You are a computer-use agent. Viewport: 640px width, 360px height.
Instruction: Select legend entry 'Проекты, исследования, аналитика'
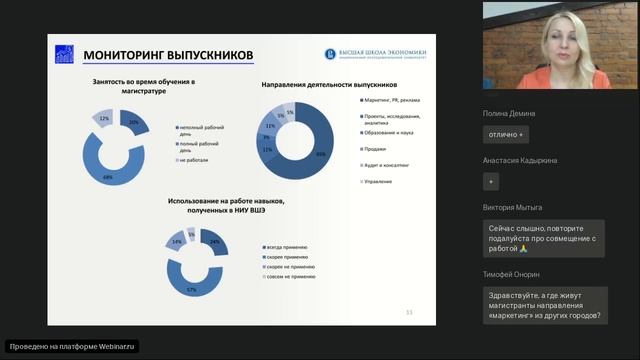[x=390, y=119]
